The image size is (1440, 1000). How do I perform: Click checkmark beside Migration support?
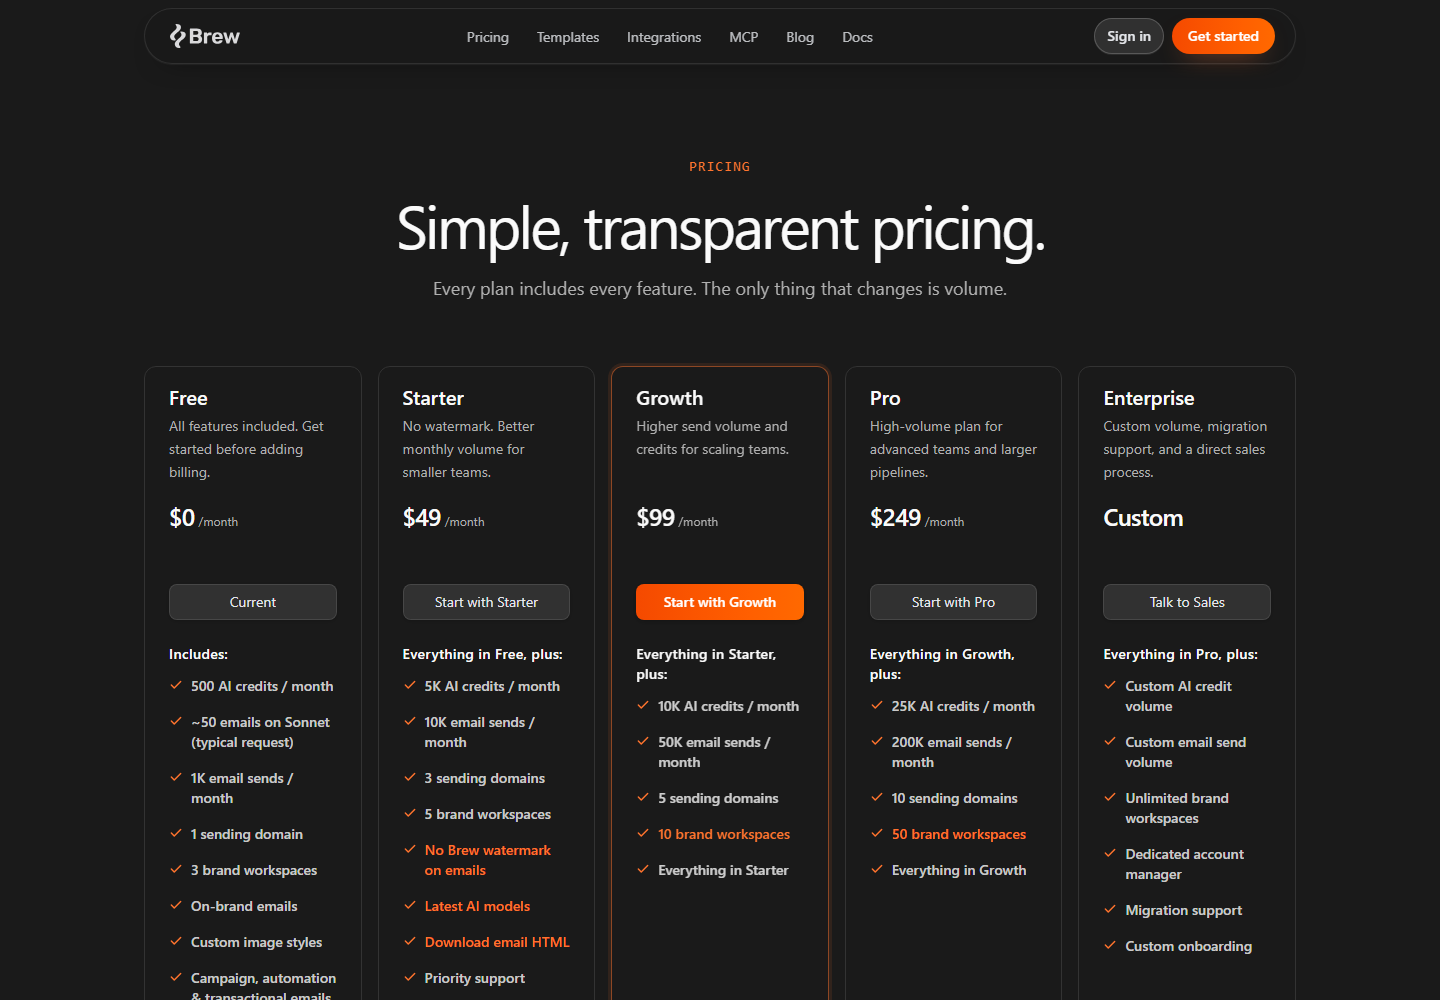(x=1110, y=910)
